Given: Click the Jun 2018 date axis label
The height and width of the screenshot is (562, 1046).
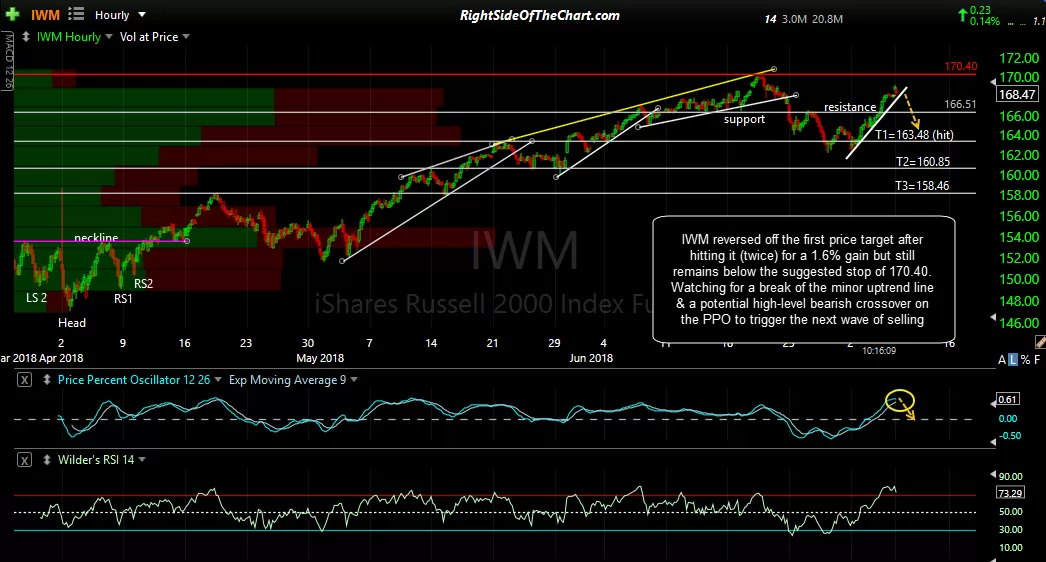Looking at the screenshot, I should [x=591, y=358].
